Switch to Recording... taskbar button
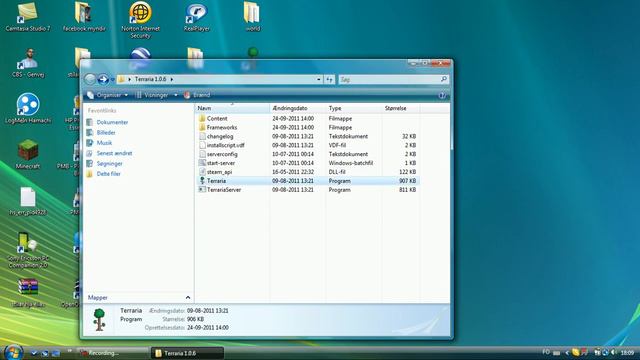The width and height of the screenshot is (640, 360). click(x=112, y=353)
